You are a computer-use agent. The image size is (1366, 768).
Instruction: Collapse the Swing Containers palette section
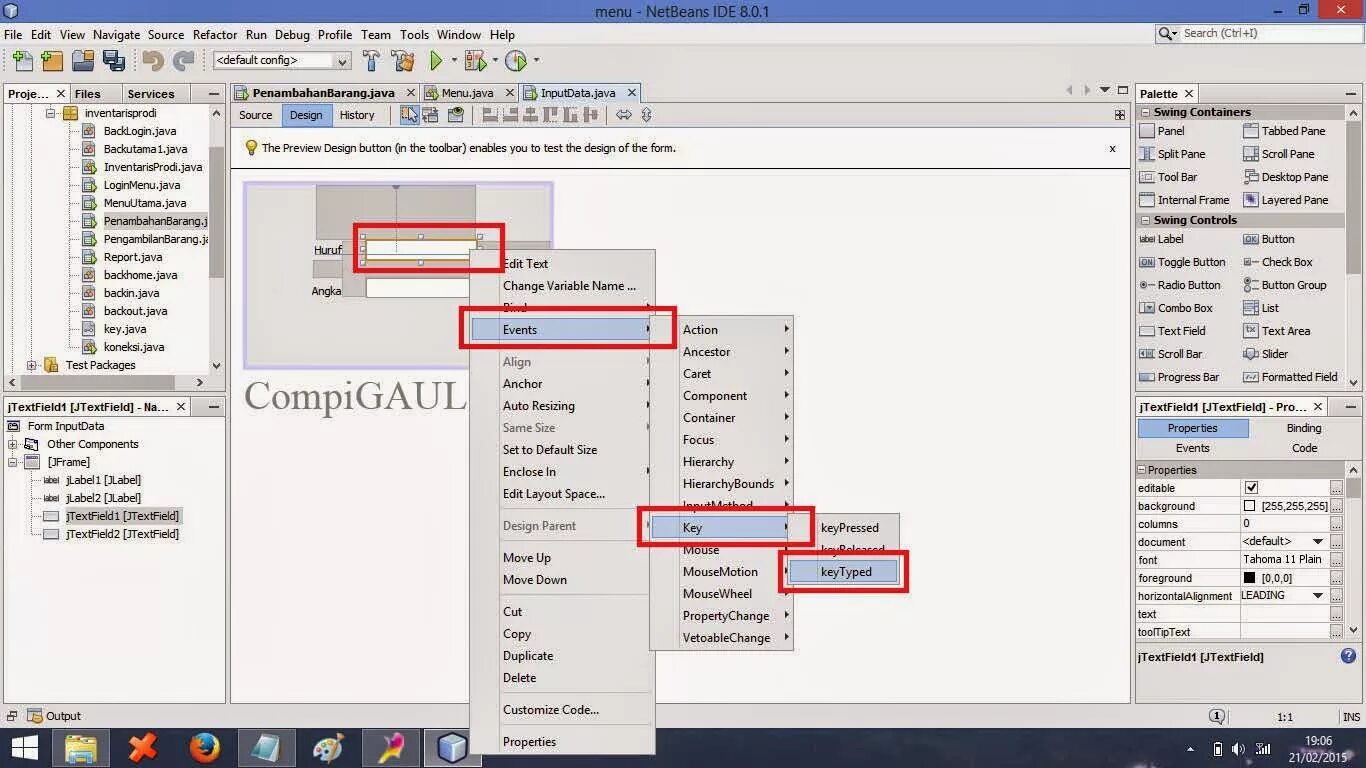click(1146, 112)
